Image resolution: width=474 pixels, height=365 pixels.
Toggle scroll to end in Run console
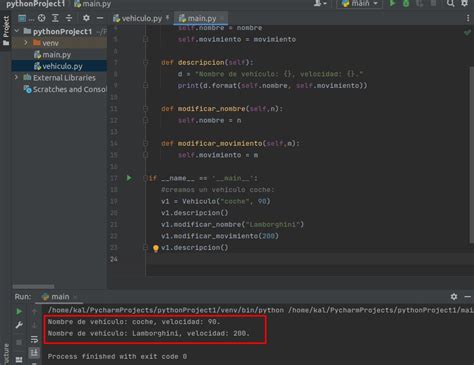(x=34, y=353)
